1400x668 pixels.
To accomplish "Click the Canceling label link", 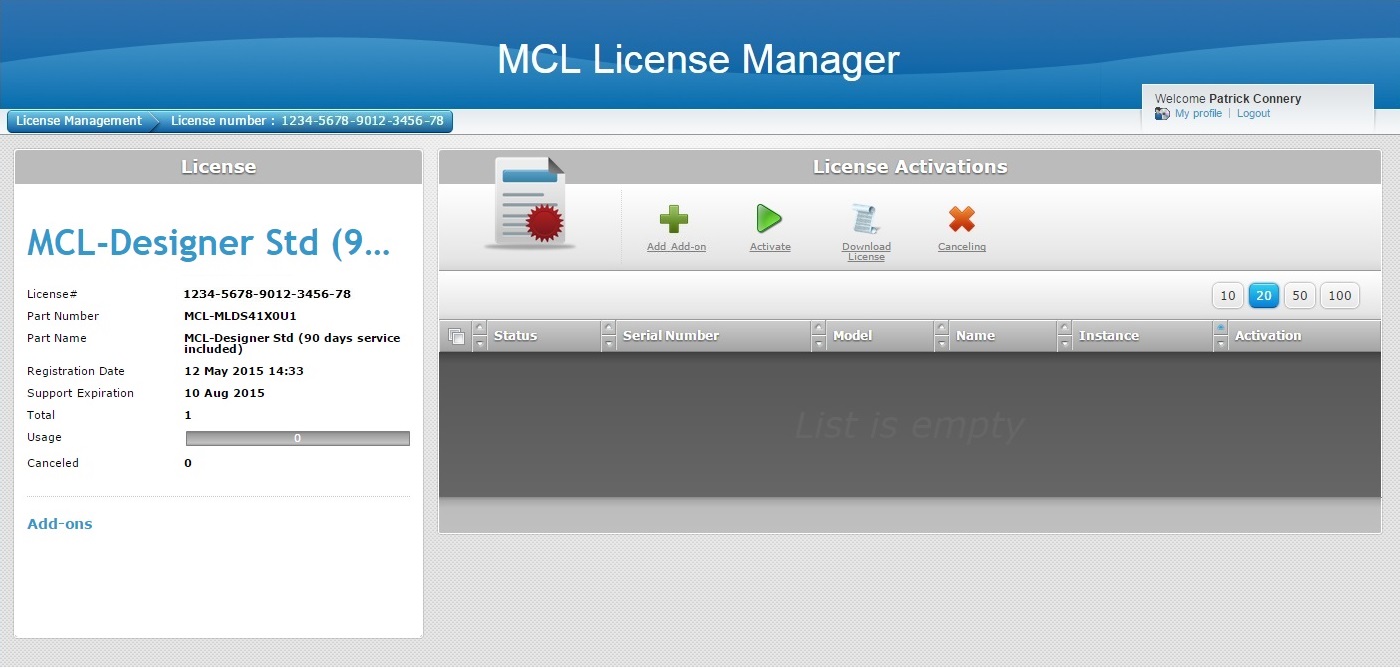I will 962,247.
